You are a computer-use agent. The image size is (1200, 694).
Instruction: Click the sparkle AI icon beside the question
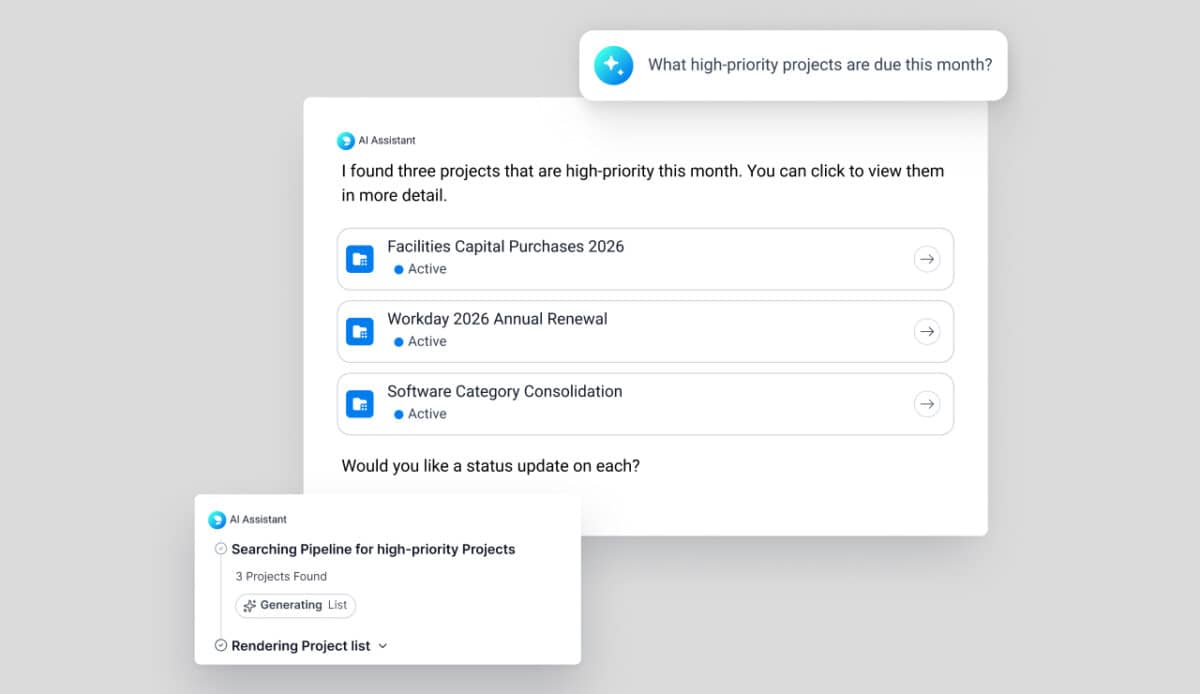pos(613,66)
